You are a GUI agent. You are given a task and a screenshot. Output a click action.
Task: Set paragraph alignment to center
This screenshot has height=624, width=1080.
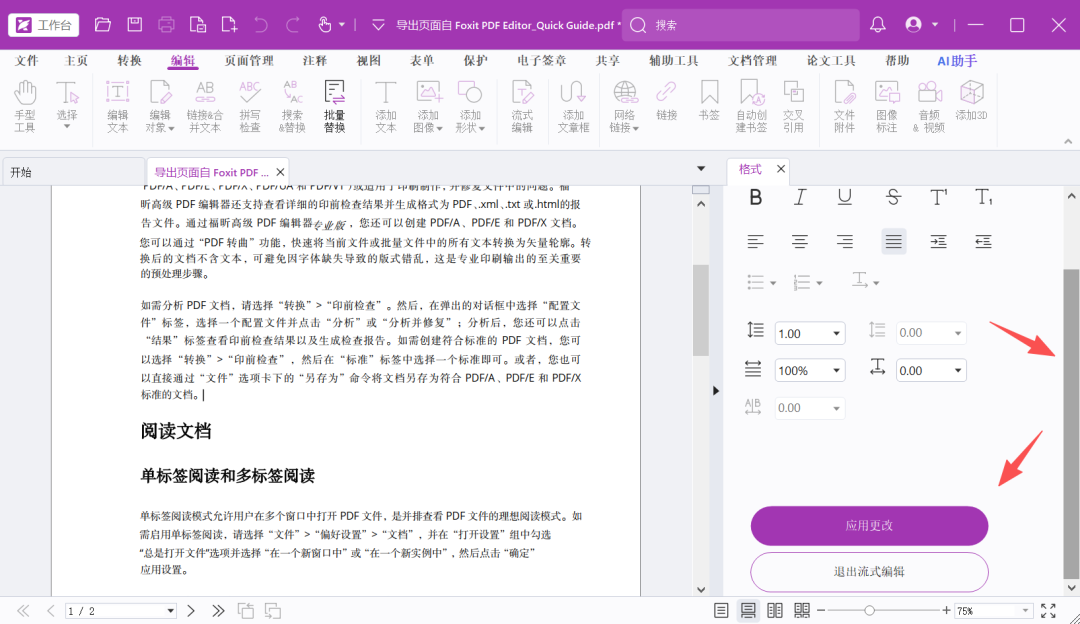[800, 242]
